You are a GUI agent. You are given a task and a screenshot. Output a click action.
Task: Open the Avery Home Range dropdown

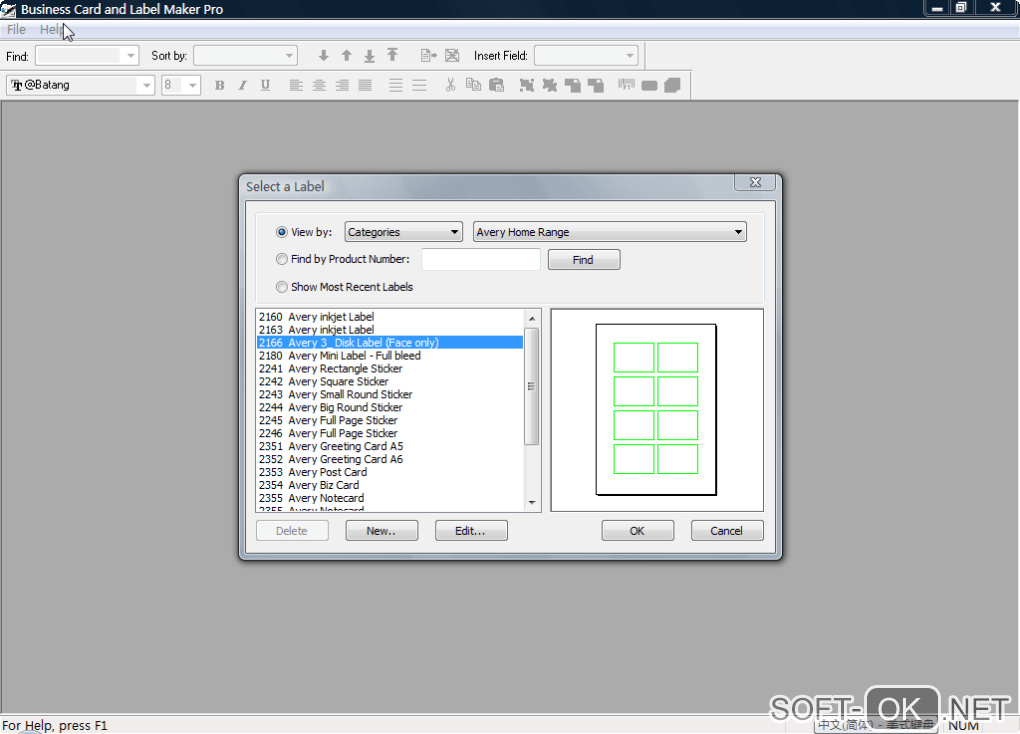610,232
